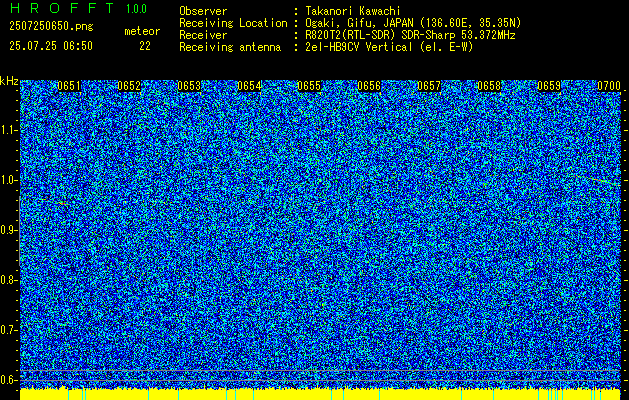This screenshot has width=629, height=400.
Task: Click the Observer field label
Action: (203, 11)
